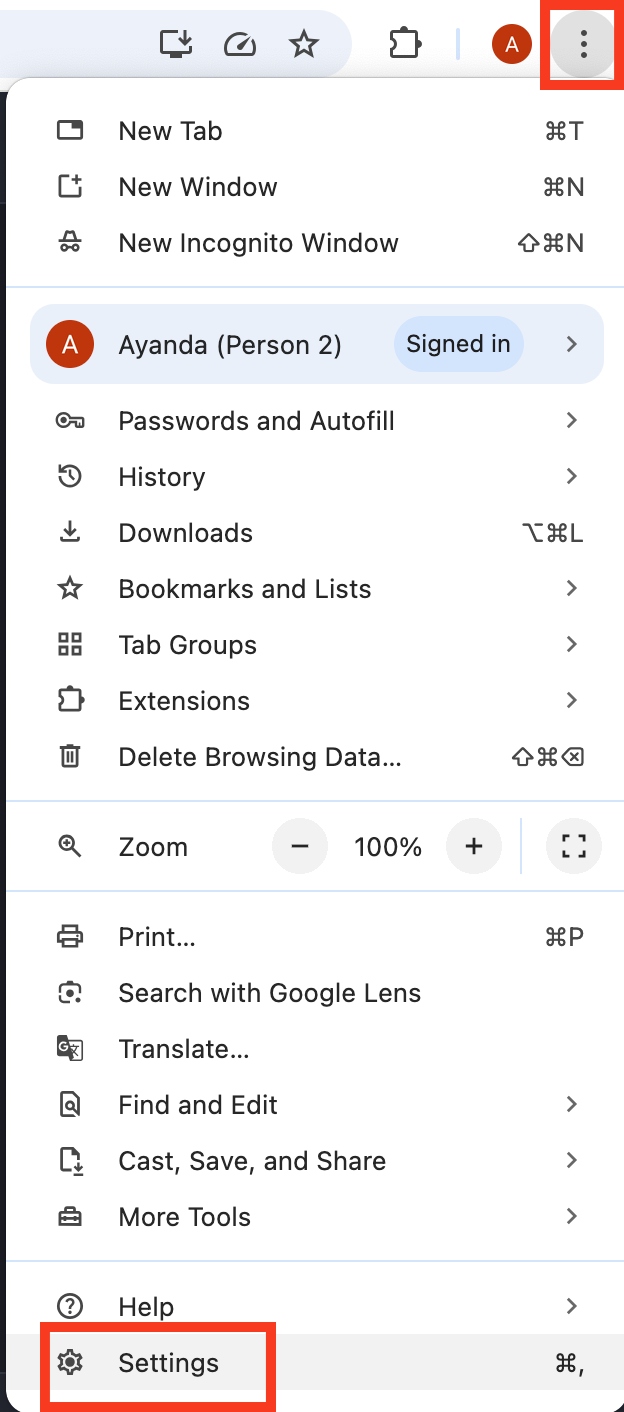Viewport: 624px width, 1412px height.
Task: Select the performance speedometer icon
Action: pyautogui.click(x=240, y=43)
